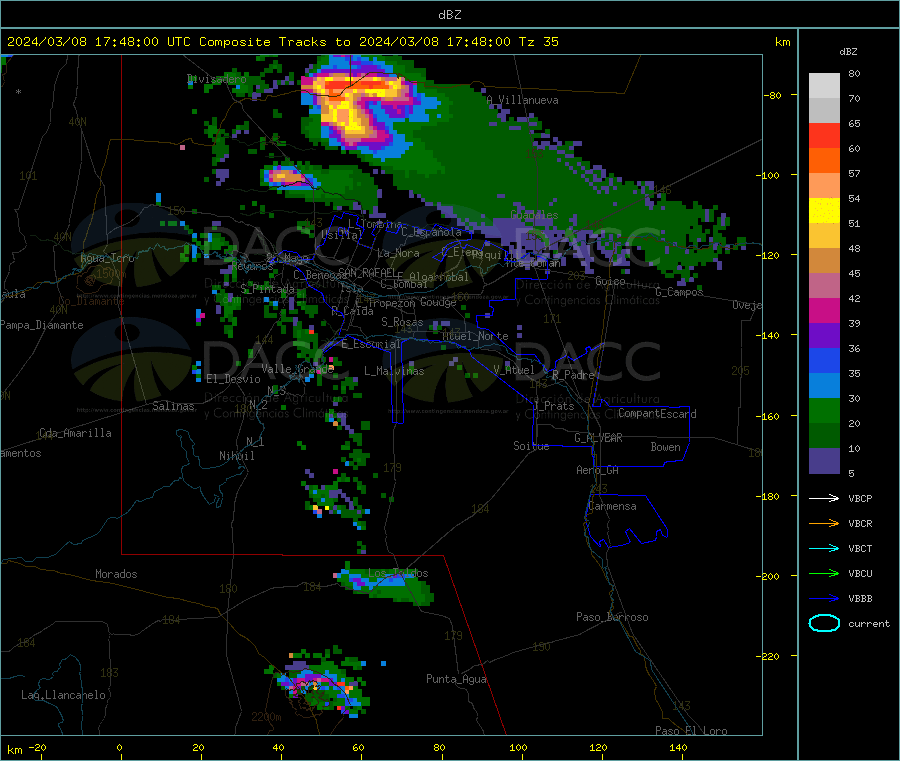900x761 pixels.
Task: Click the R_Padre label
Action: pos(573,375)
